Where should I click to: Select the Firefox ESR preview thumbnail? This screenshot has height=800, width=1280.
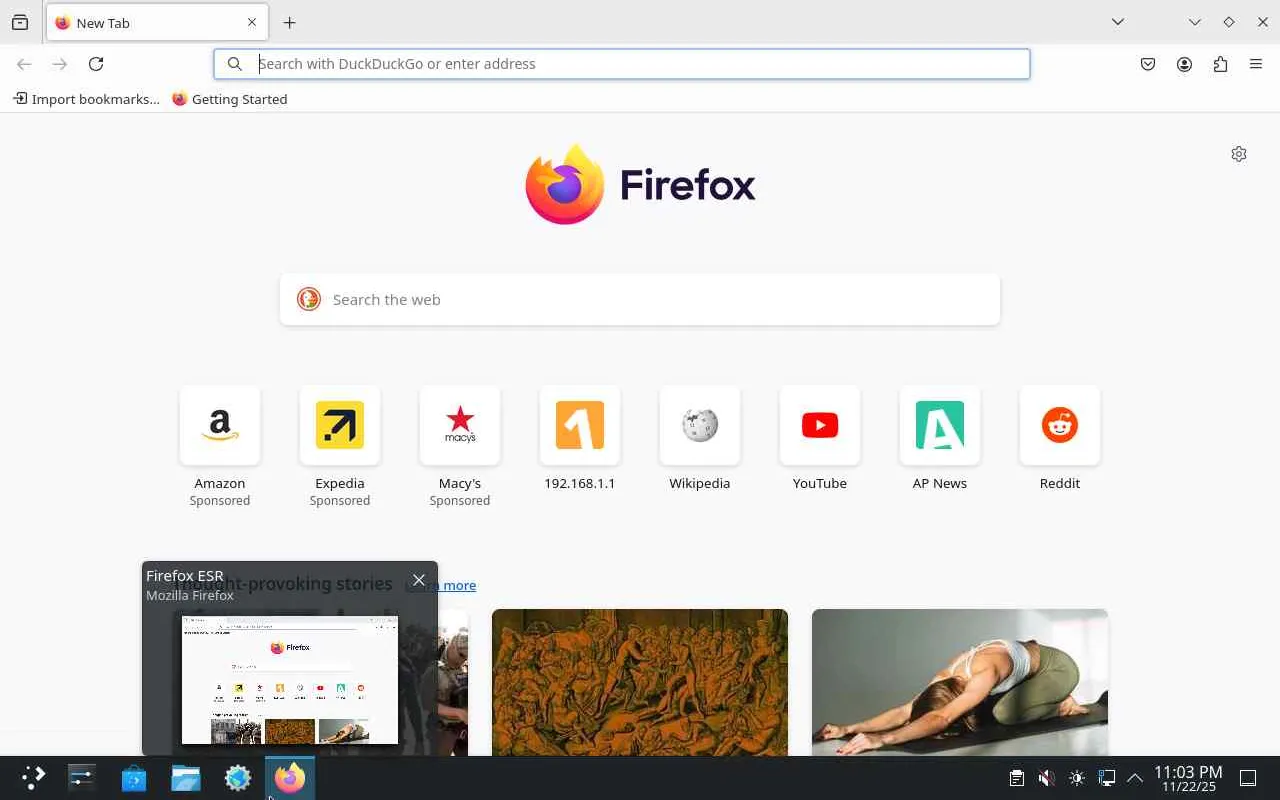290,680
